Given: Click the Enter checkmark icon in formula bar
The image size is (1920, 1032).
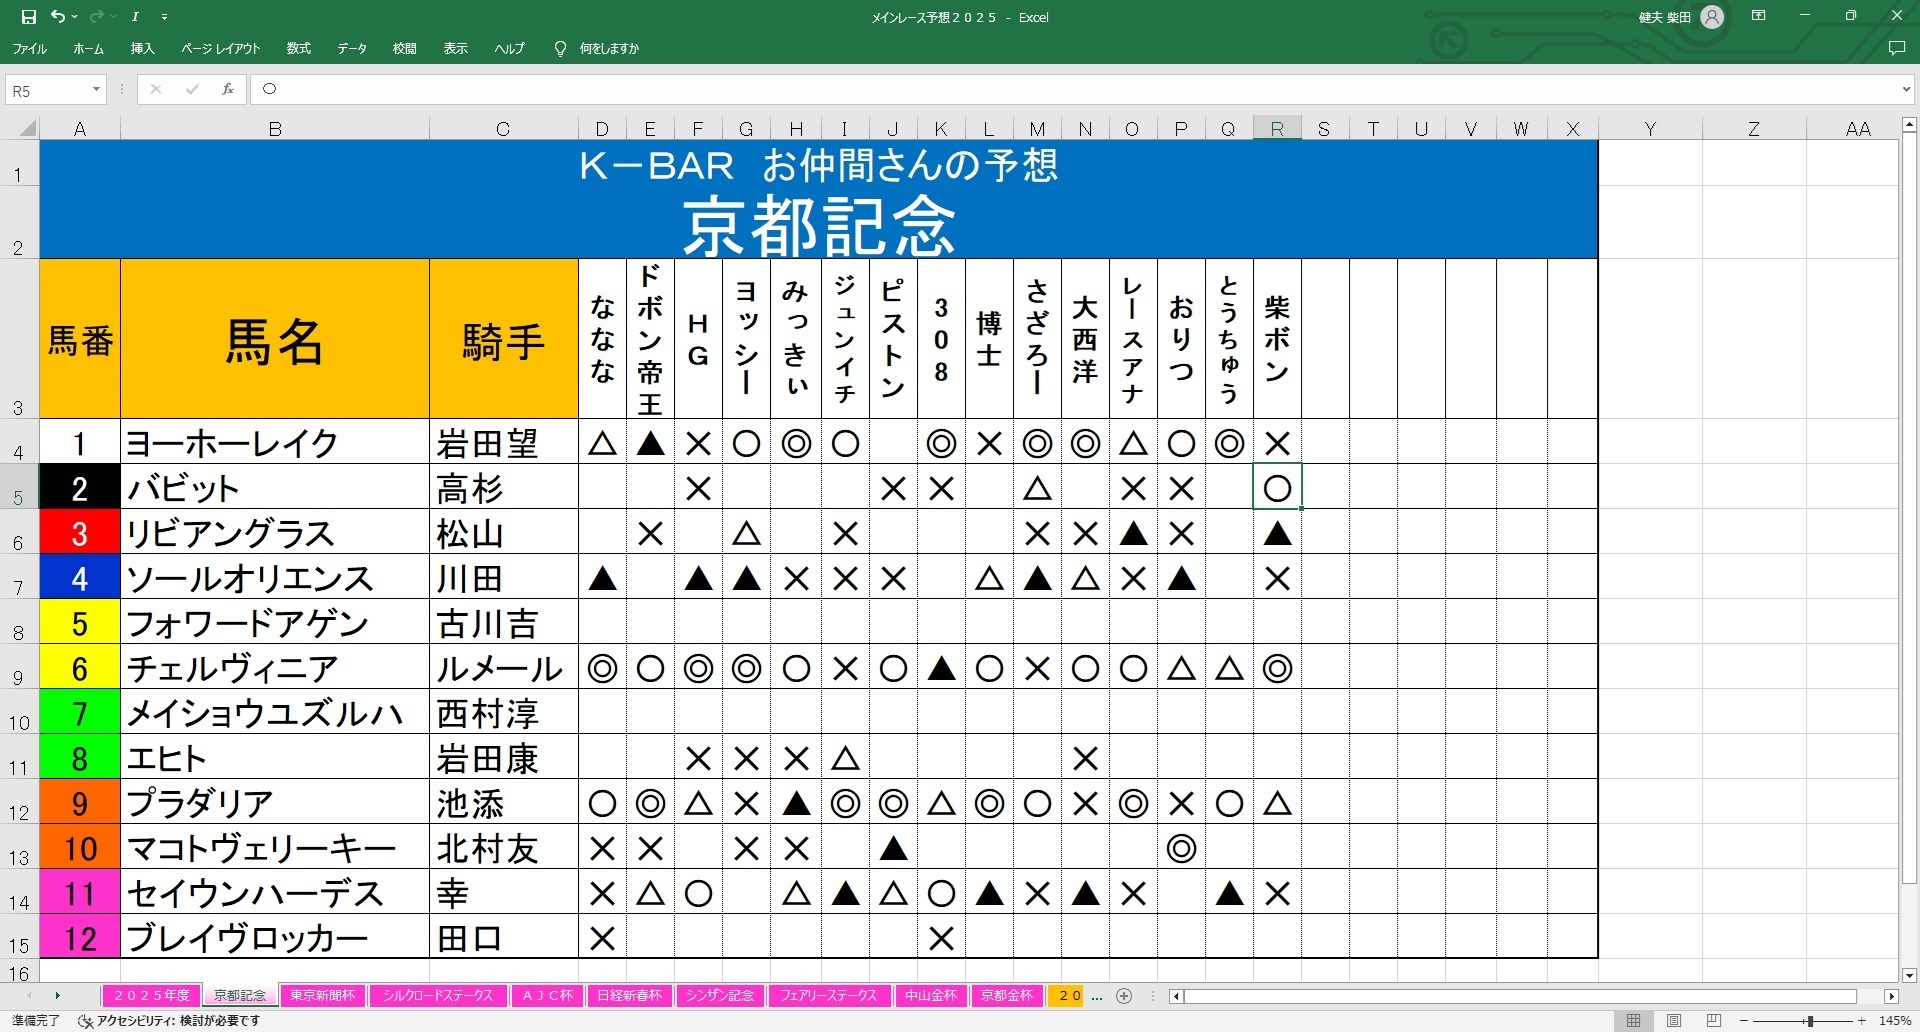Looking at the screenshot, I should [x=191, y=89].
